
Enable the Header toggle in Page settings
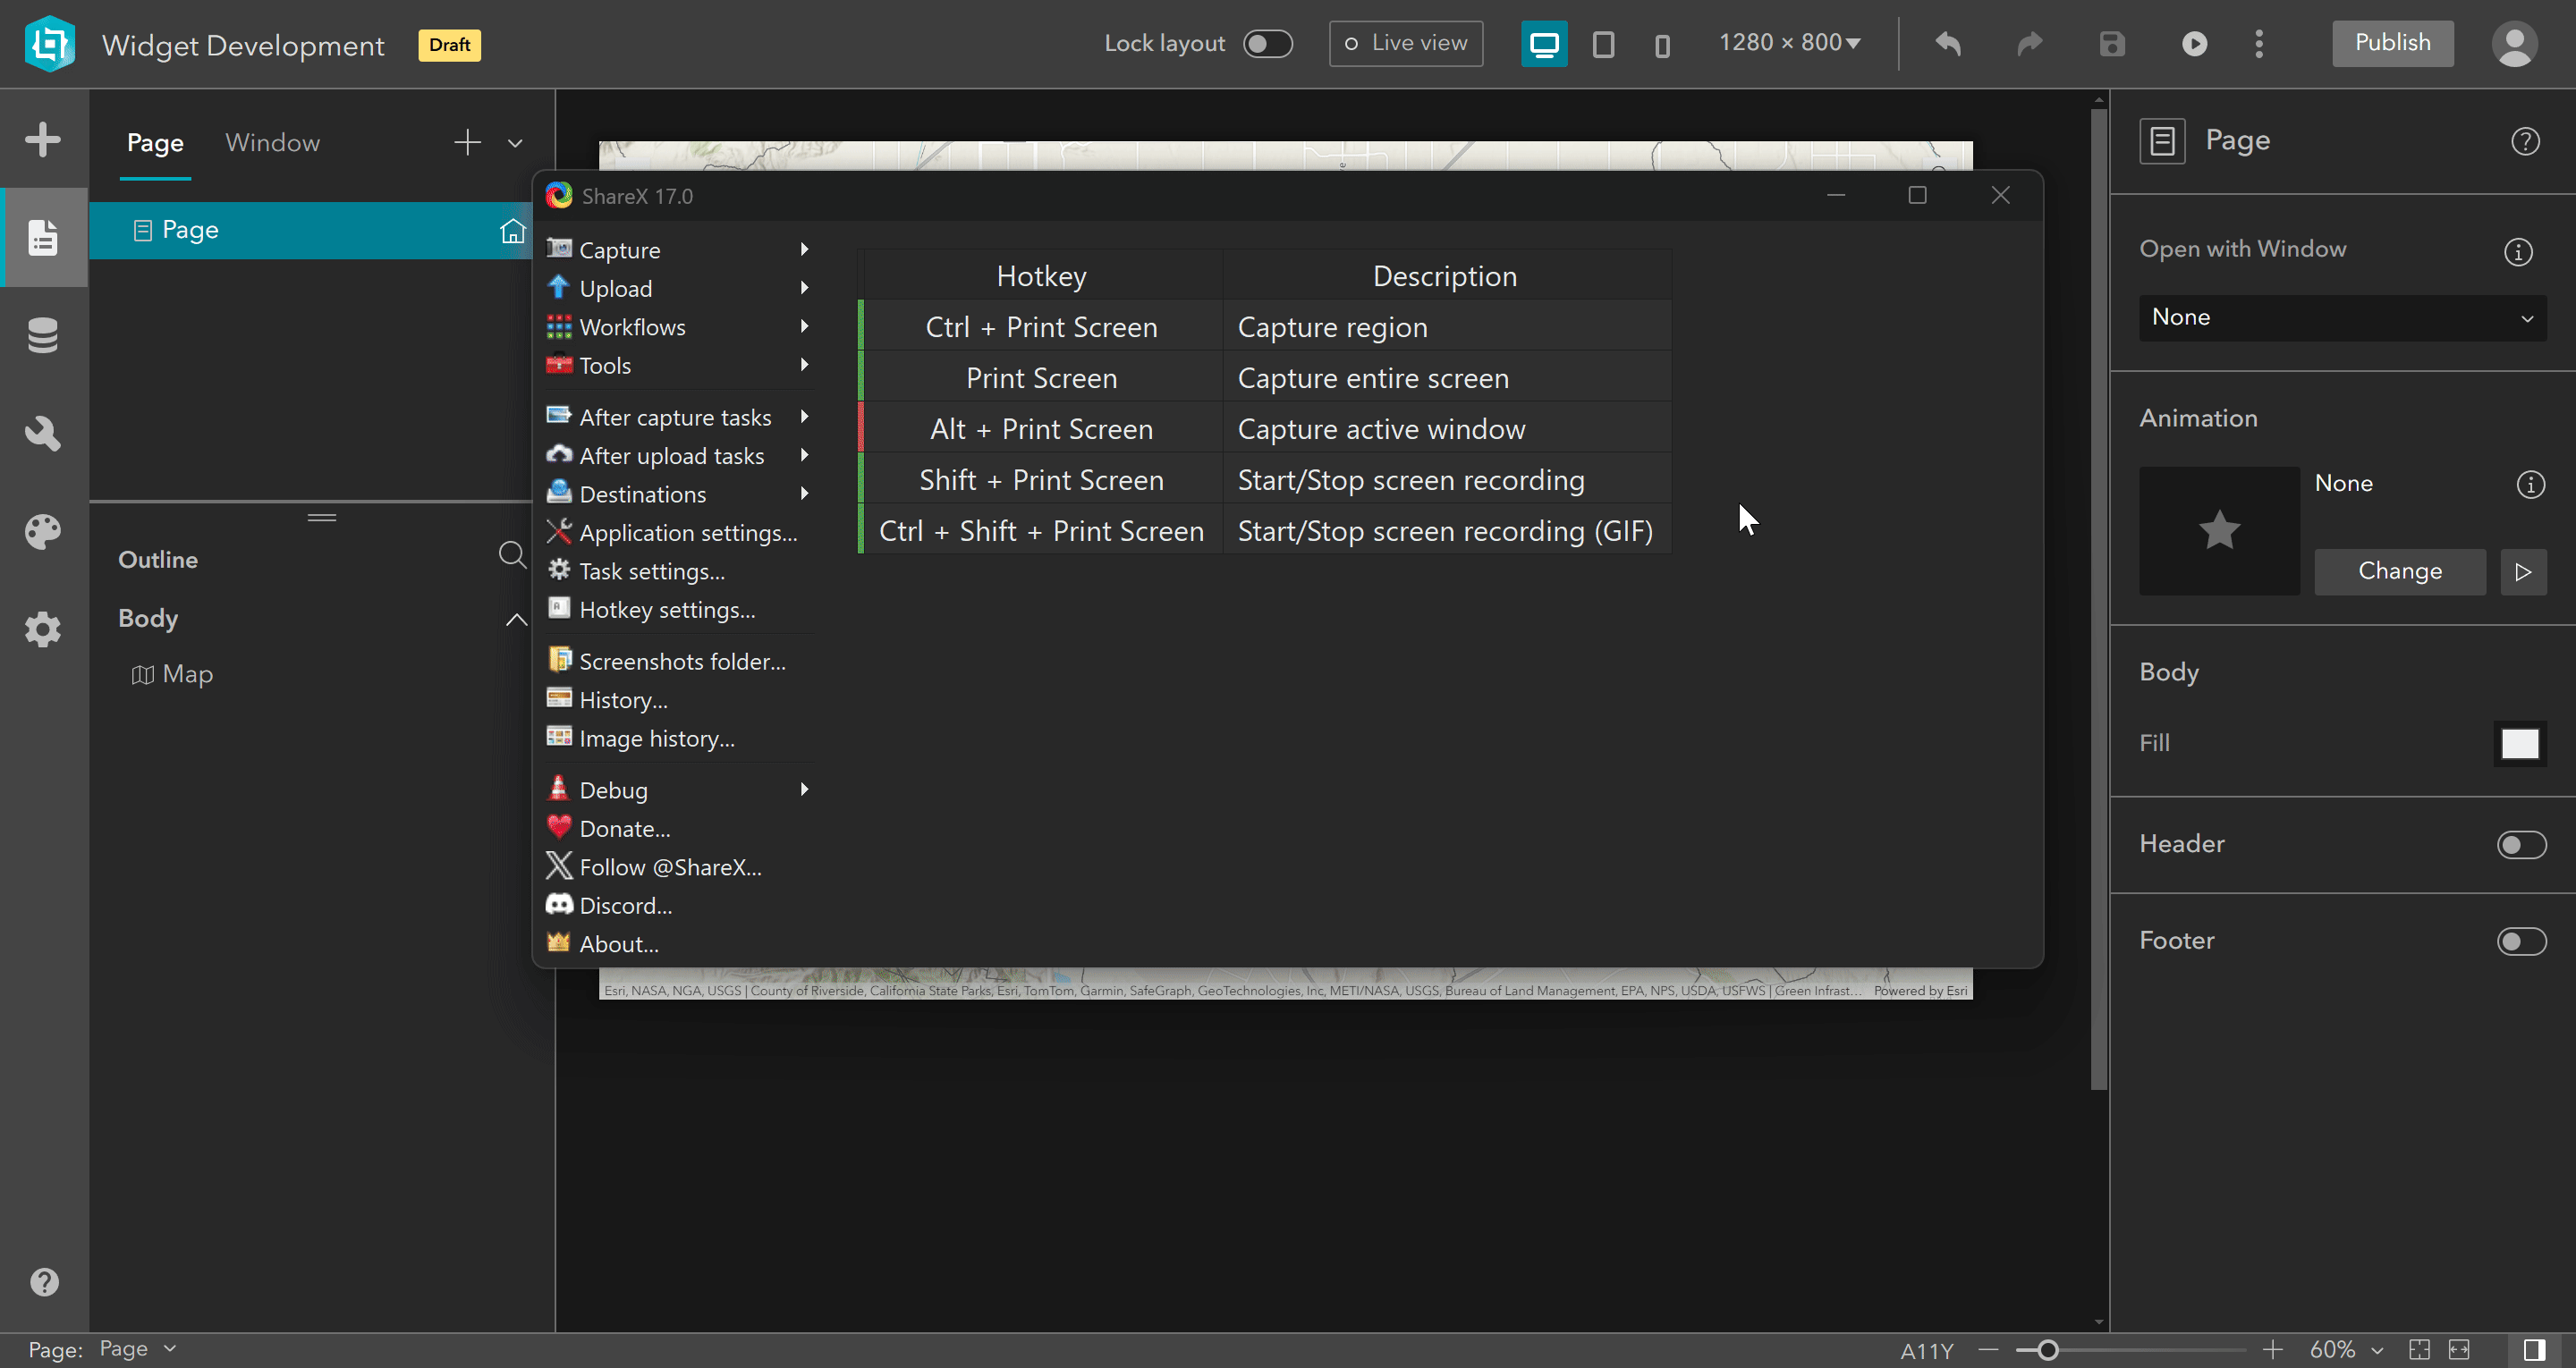click(2521, 844)
